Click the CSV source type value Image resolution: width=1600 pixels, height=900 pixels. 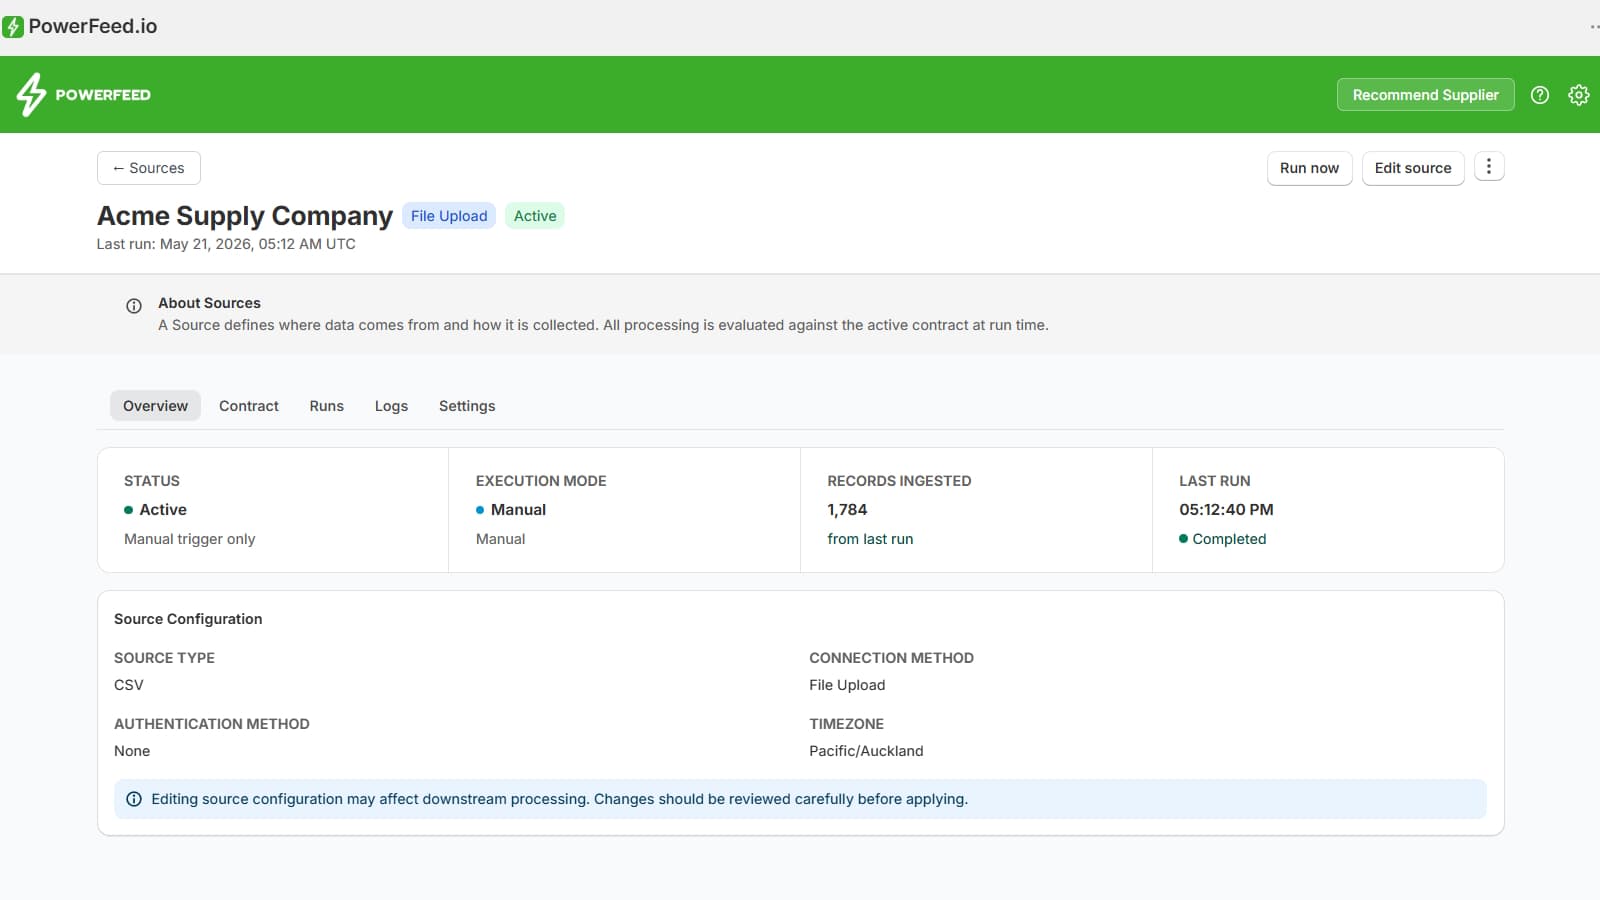click(129, 685)
